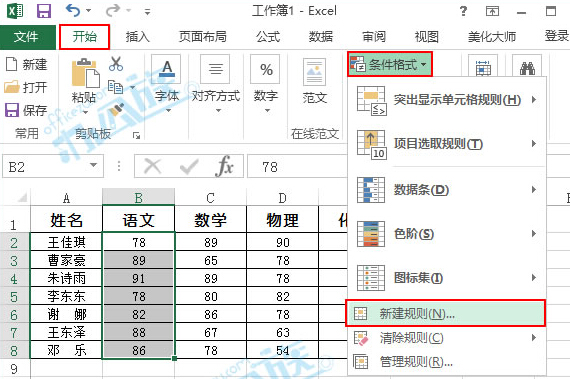Expand the Name Box dropdown arrow
The width and height of the screenshot is (570, 379).
tap(93, 165)
